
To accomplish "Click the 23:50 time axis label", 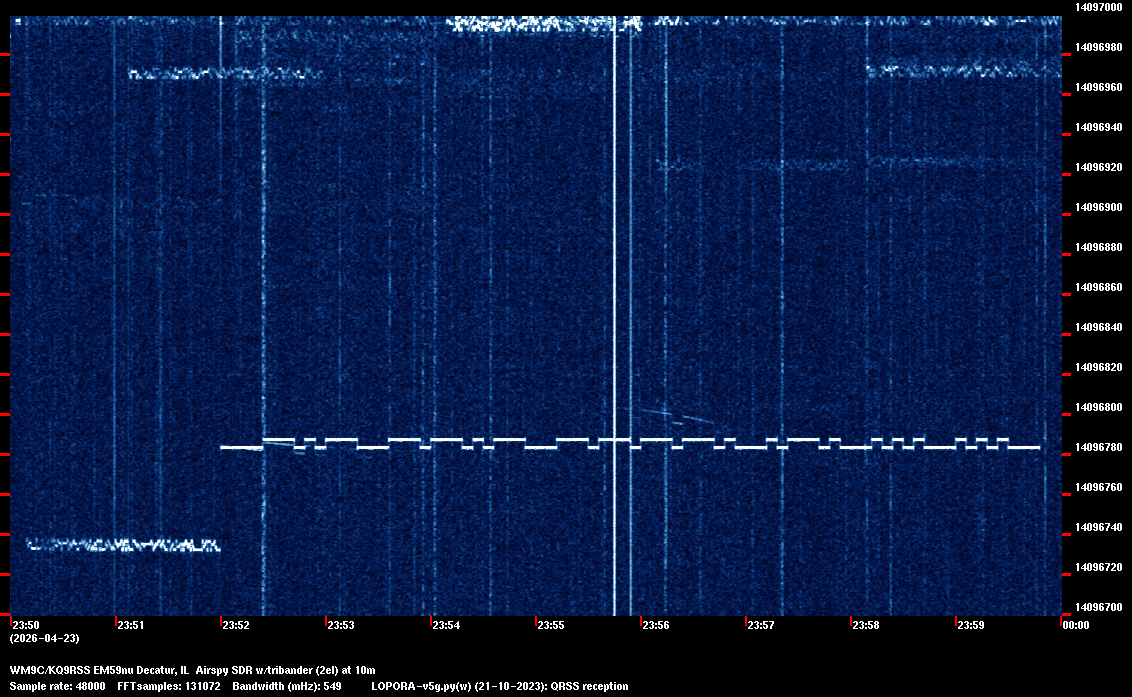I will (25, 625).
